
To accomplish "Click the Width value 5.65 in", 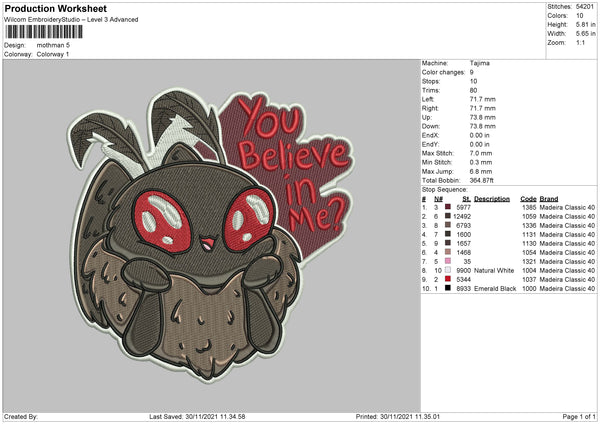I will click(586, 34).
